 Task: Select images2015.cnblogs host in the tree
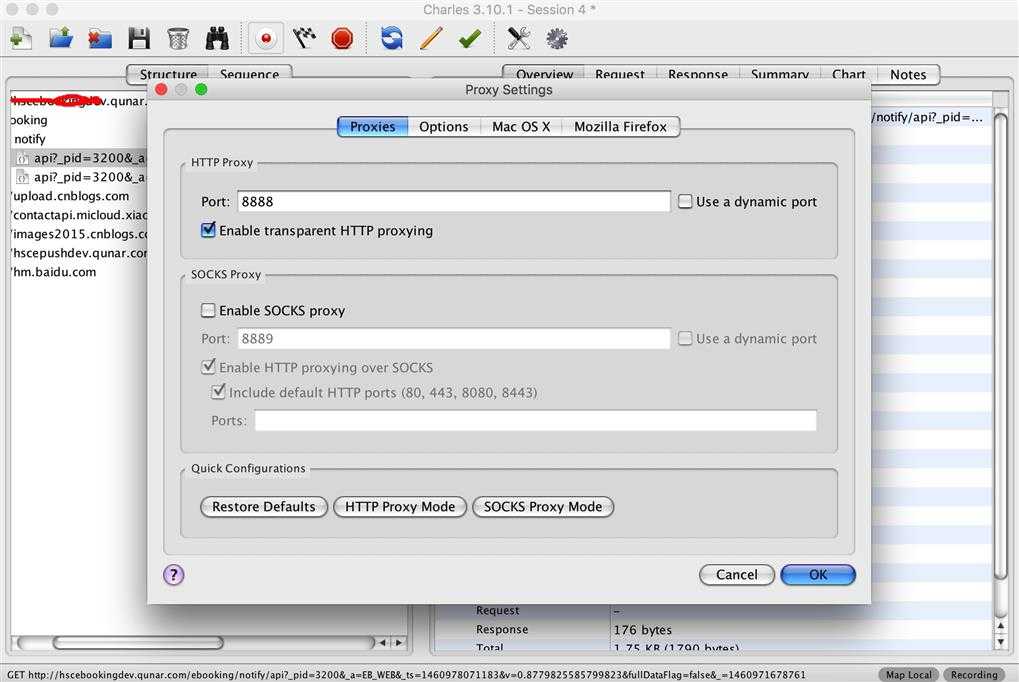coord(81,234)
